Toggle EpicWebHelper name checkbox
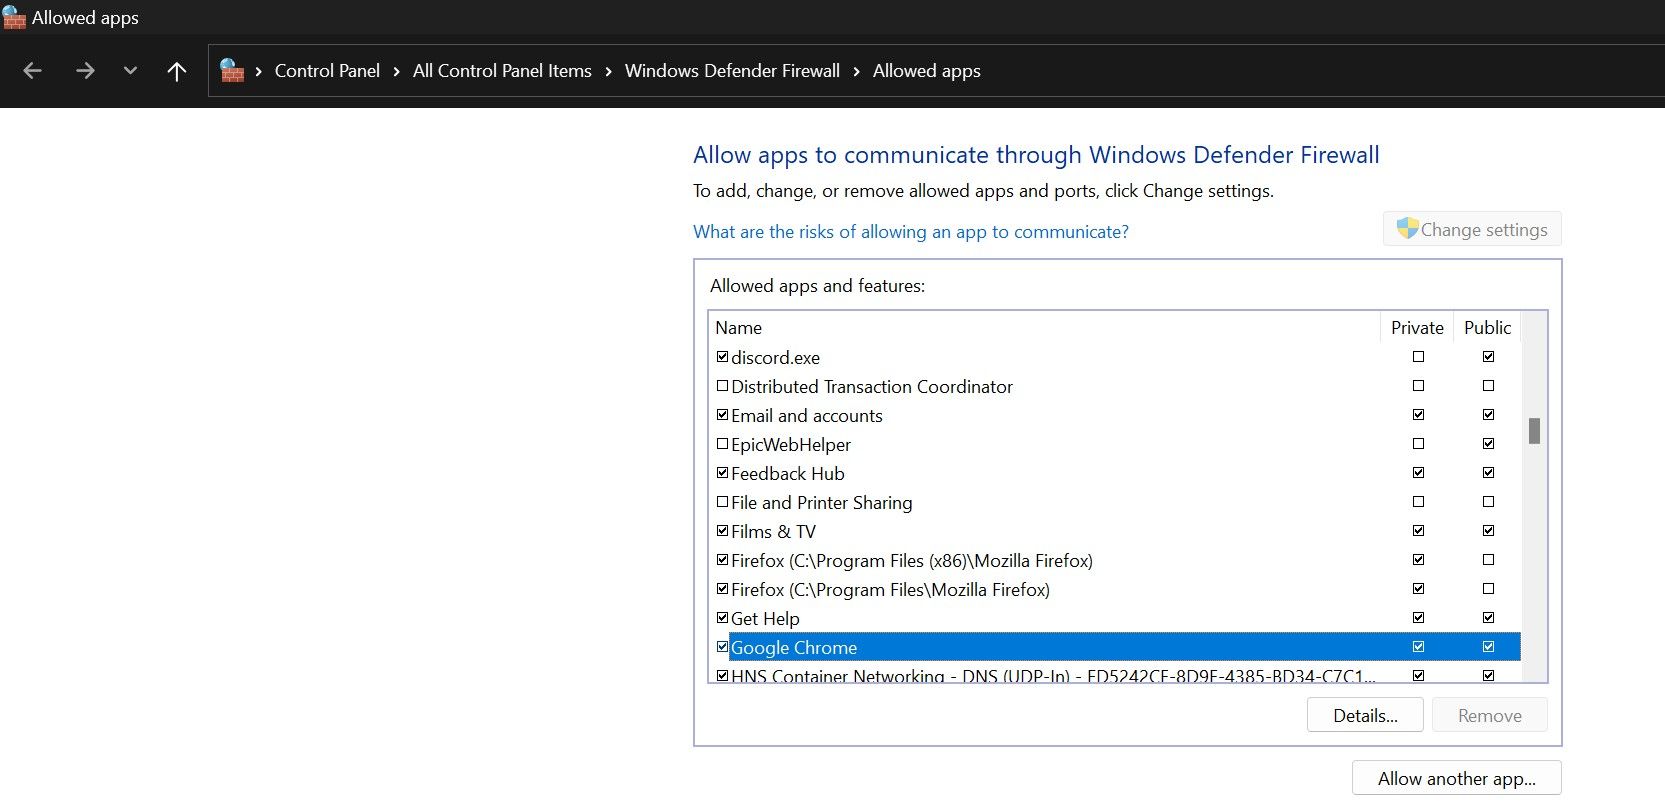The image size is (1665, 808). (x=722, y=444)
